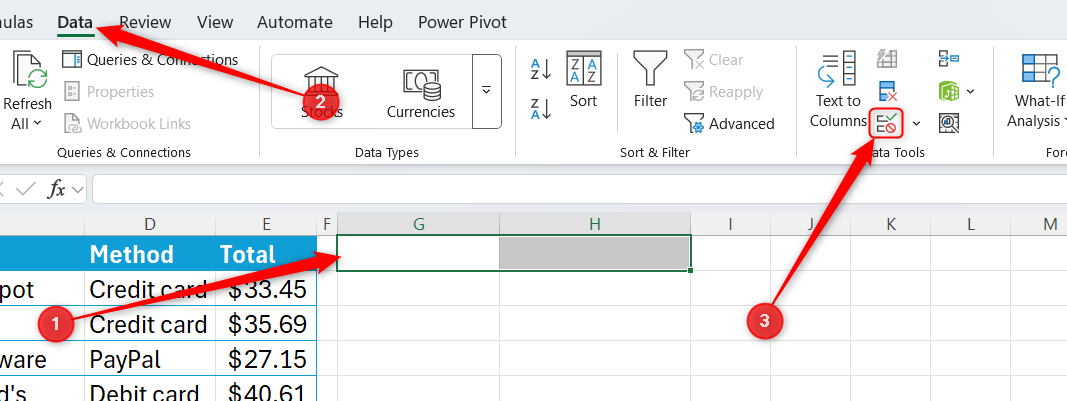Viewport: 1067px width, 401px height.
Task: Select column E header
Action: pos(266,224)
